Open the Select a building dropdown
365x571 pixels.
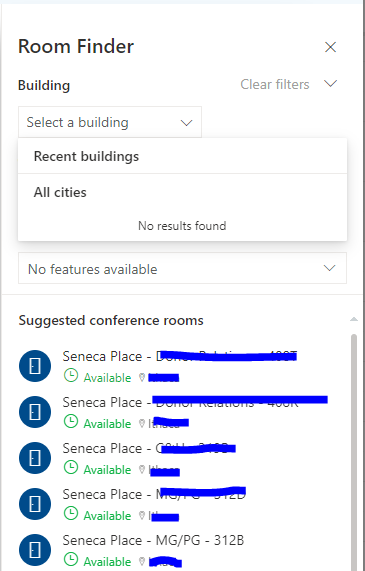110,122
